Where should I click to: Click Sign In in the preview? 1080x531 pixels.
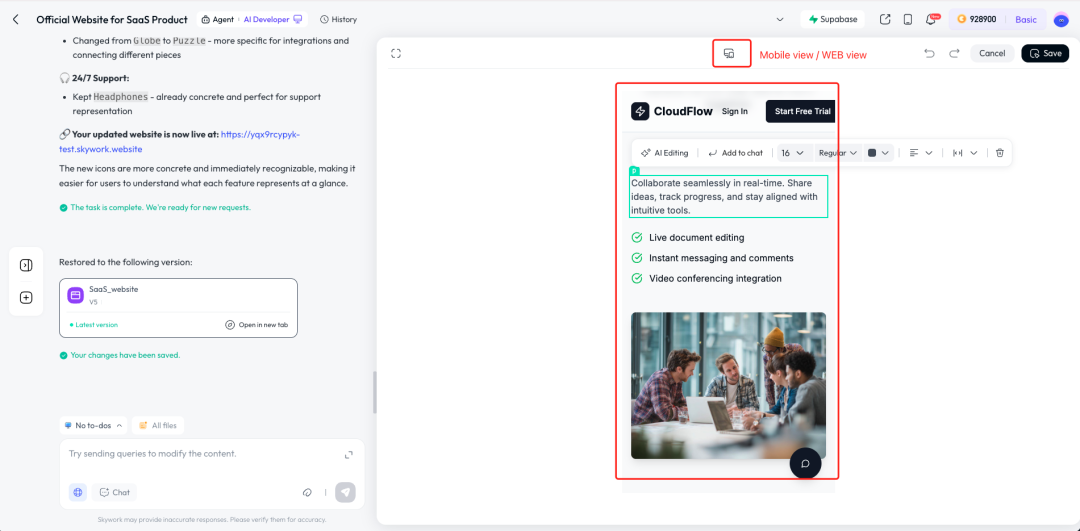pos(734,111)
